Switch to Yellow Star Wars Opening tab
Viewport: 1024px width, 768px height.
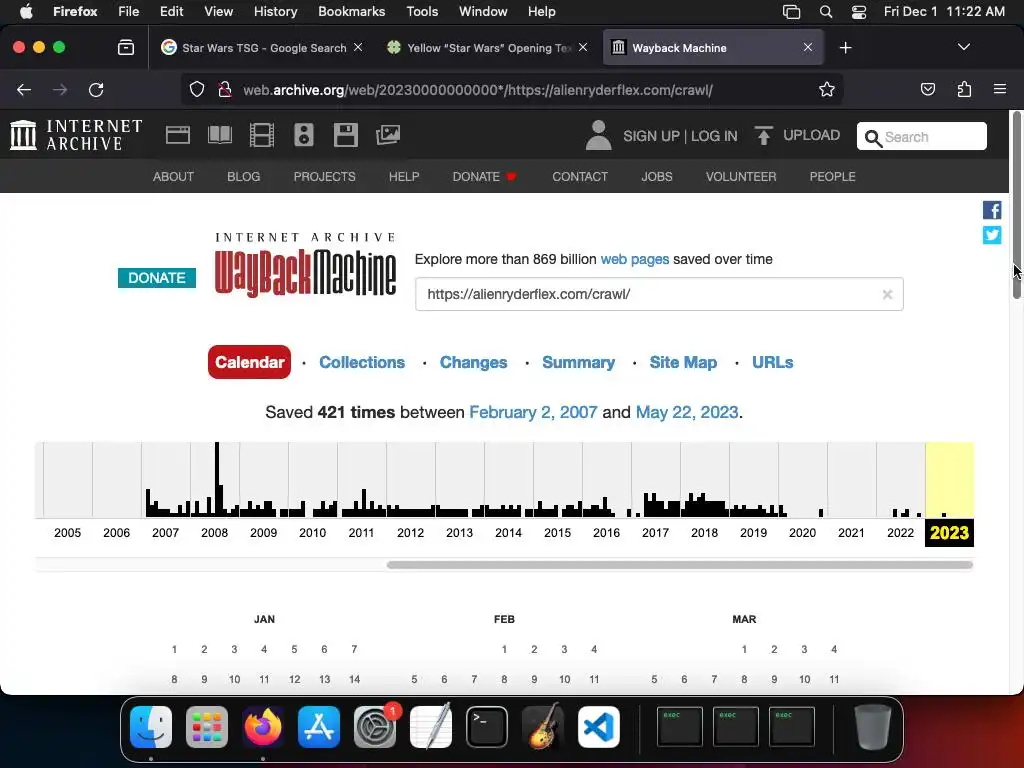pos(487,48)
